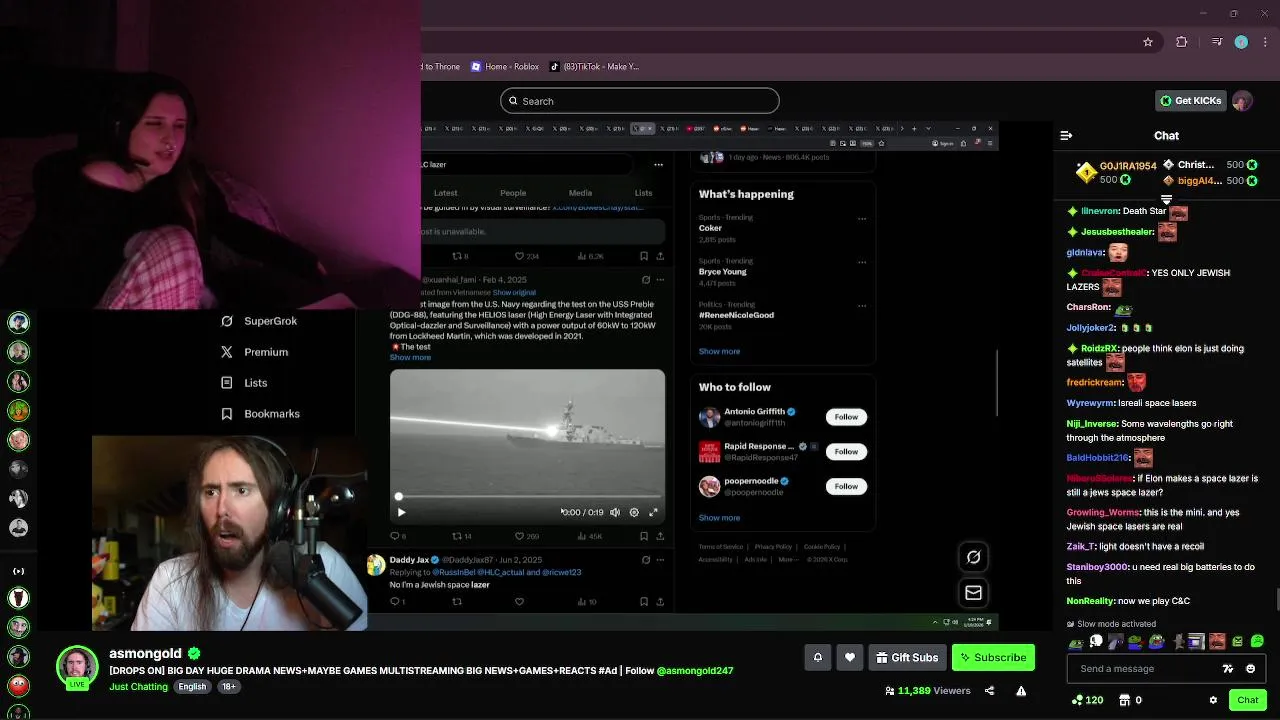The image size is (1280, 720).
Task: Click the green Chat send button
Action: click(1248, 700)
